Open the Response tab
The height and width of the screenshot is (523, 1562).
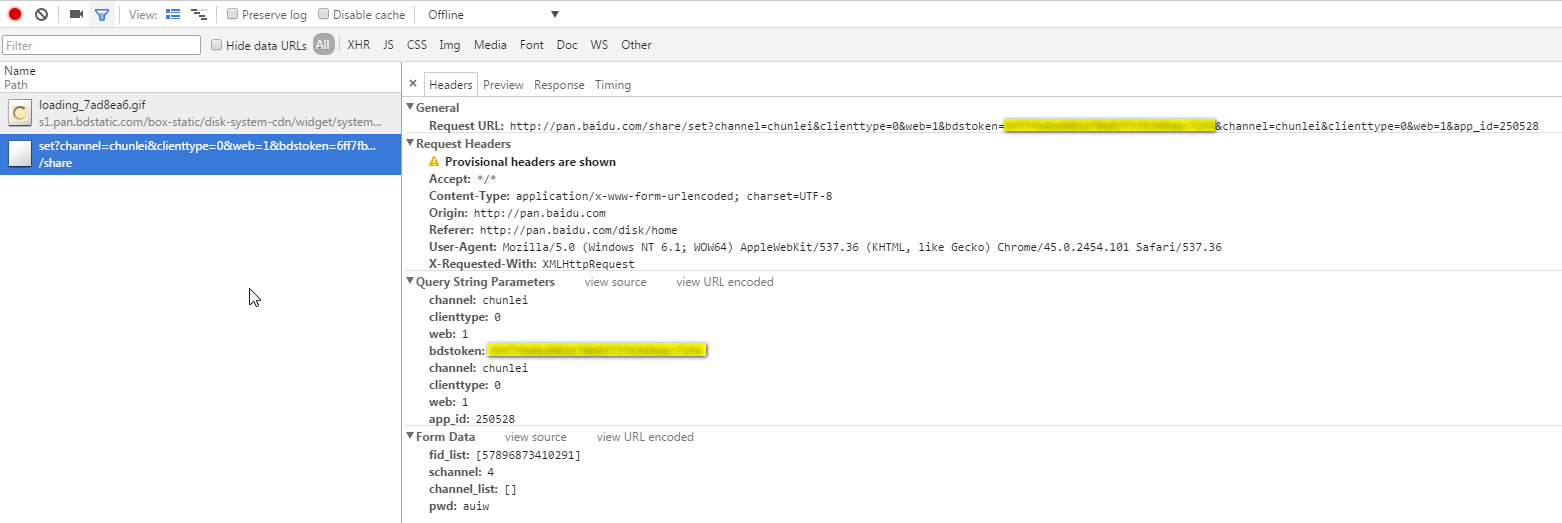click(559, 85)
